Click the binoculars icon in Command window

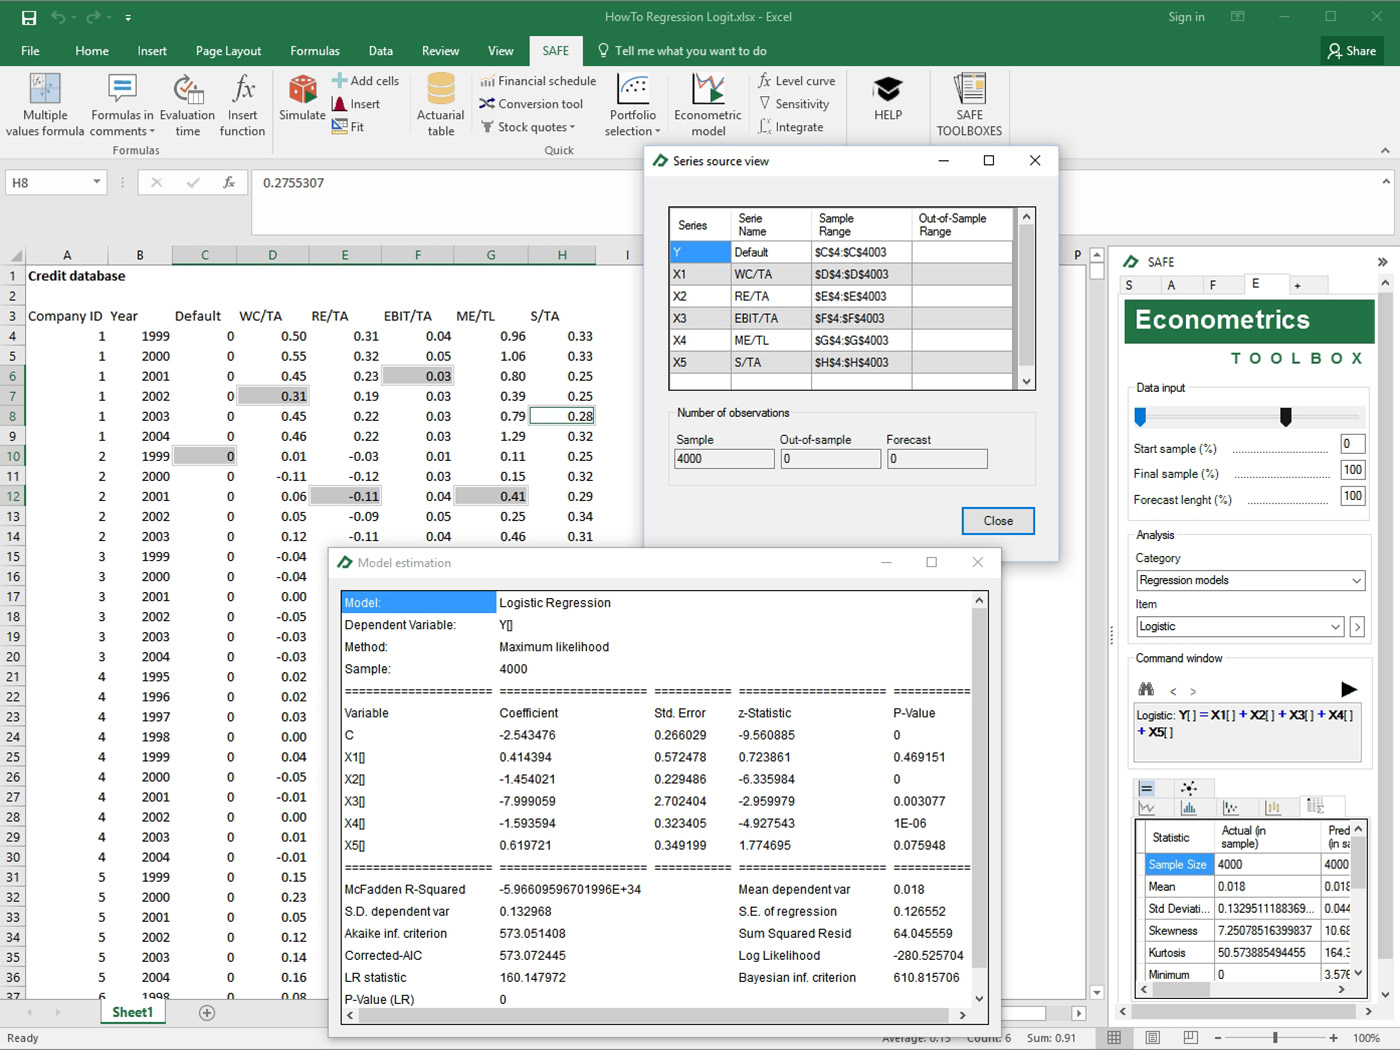[1146, 689]
